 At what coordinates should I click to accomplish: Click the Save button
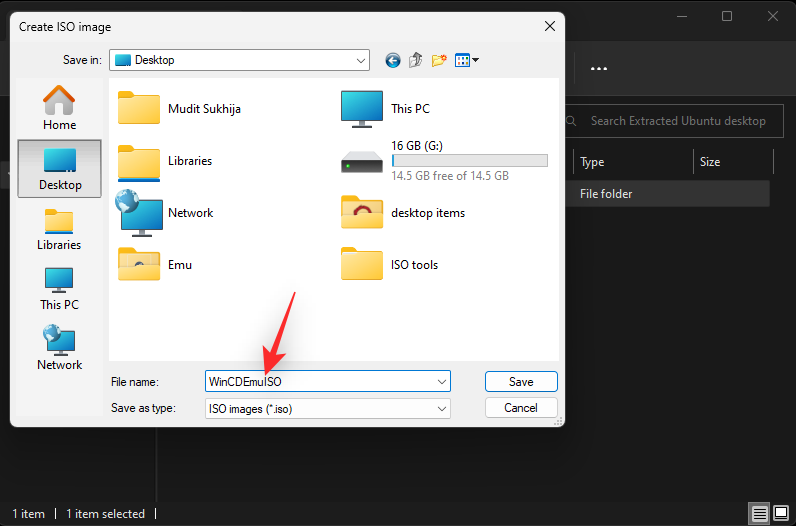click(x=521, y=382)
